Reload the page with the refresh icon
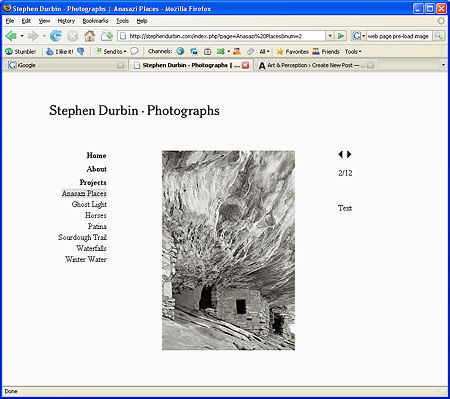The width and height of the screenshot is (450, 399). point(55,36)
